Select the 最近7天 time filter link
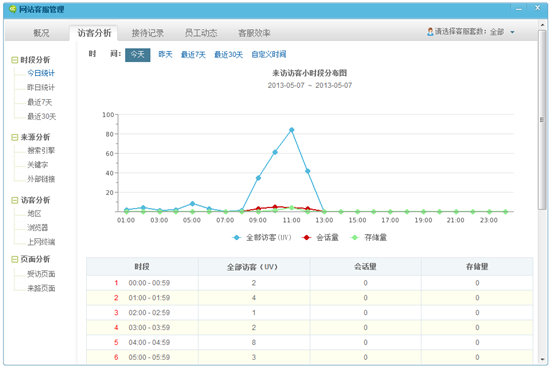The width and height of the screenshot is (552, 367). click(x=193, y=55)
